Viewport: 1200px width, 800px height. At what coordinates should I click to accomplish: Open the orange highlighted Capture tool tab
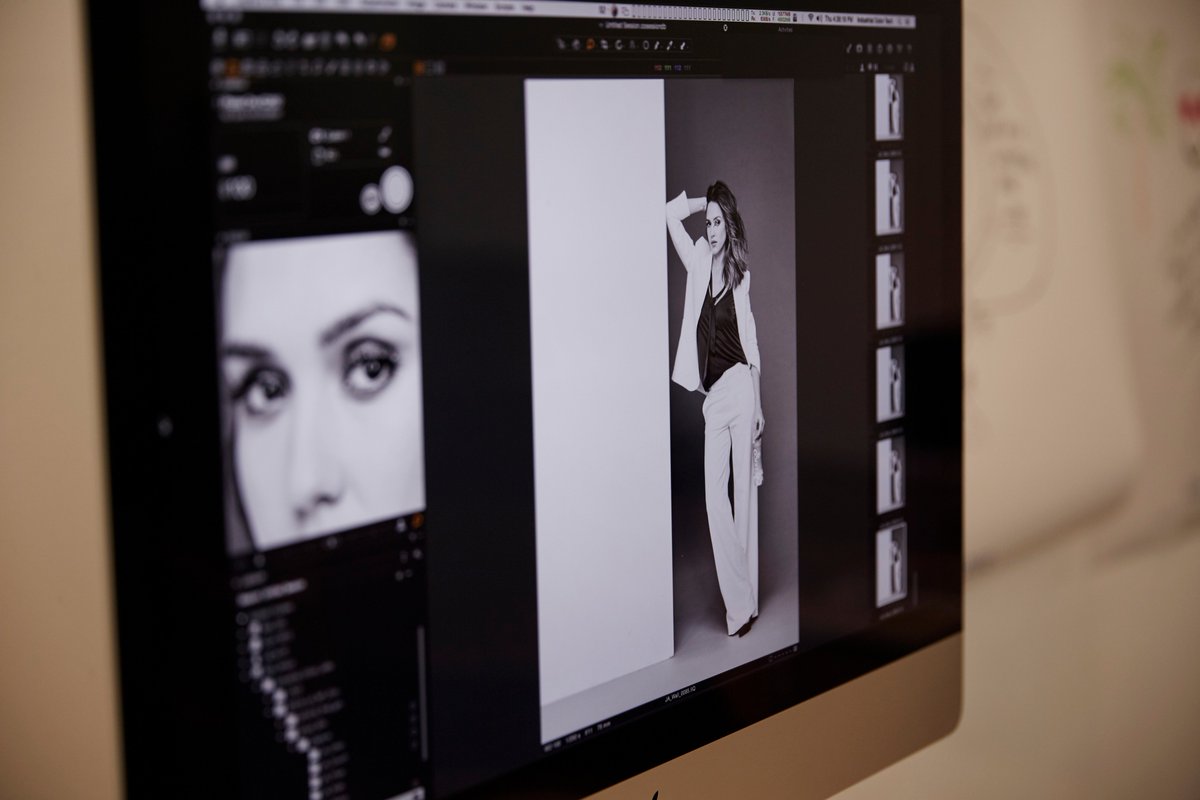point(232,67)
